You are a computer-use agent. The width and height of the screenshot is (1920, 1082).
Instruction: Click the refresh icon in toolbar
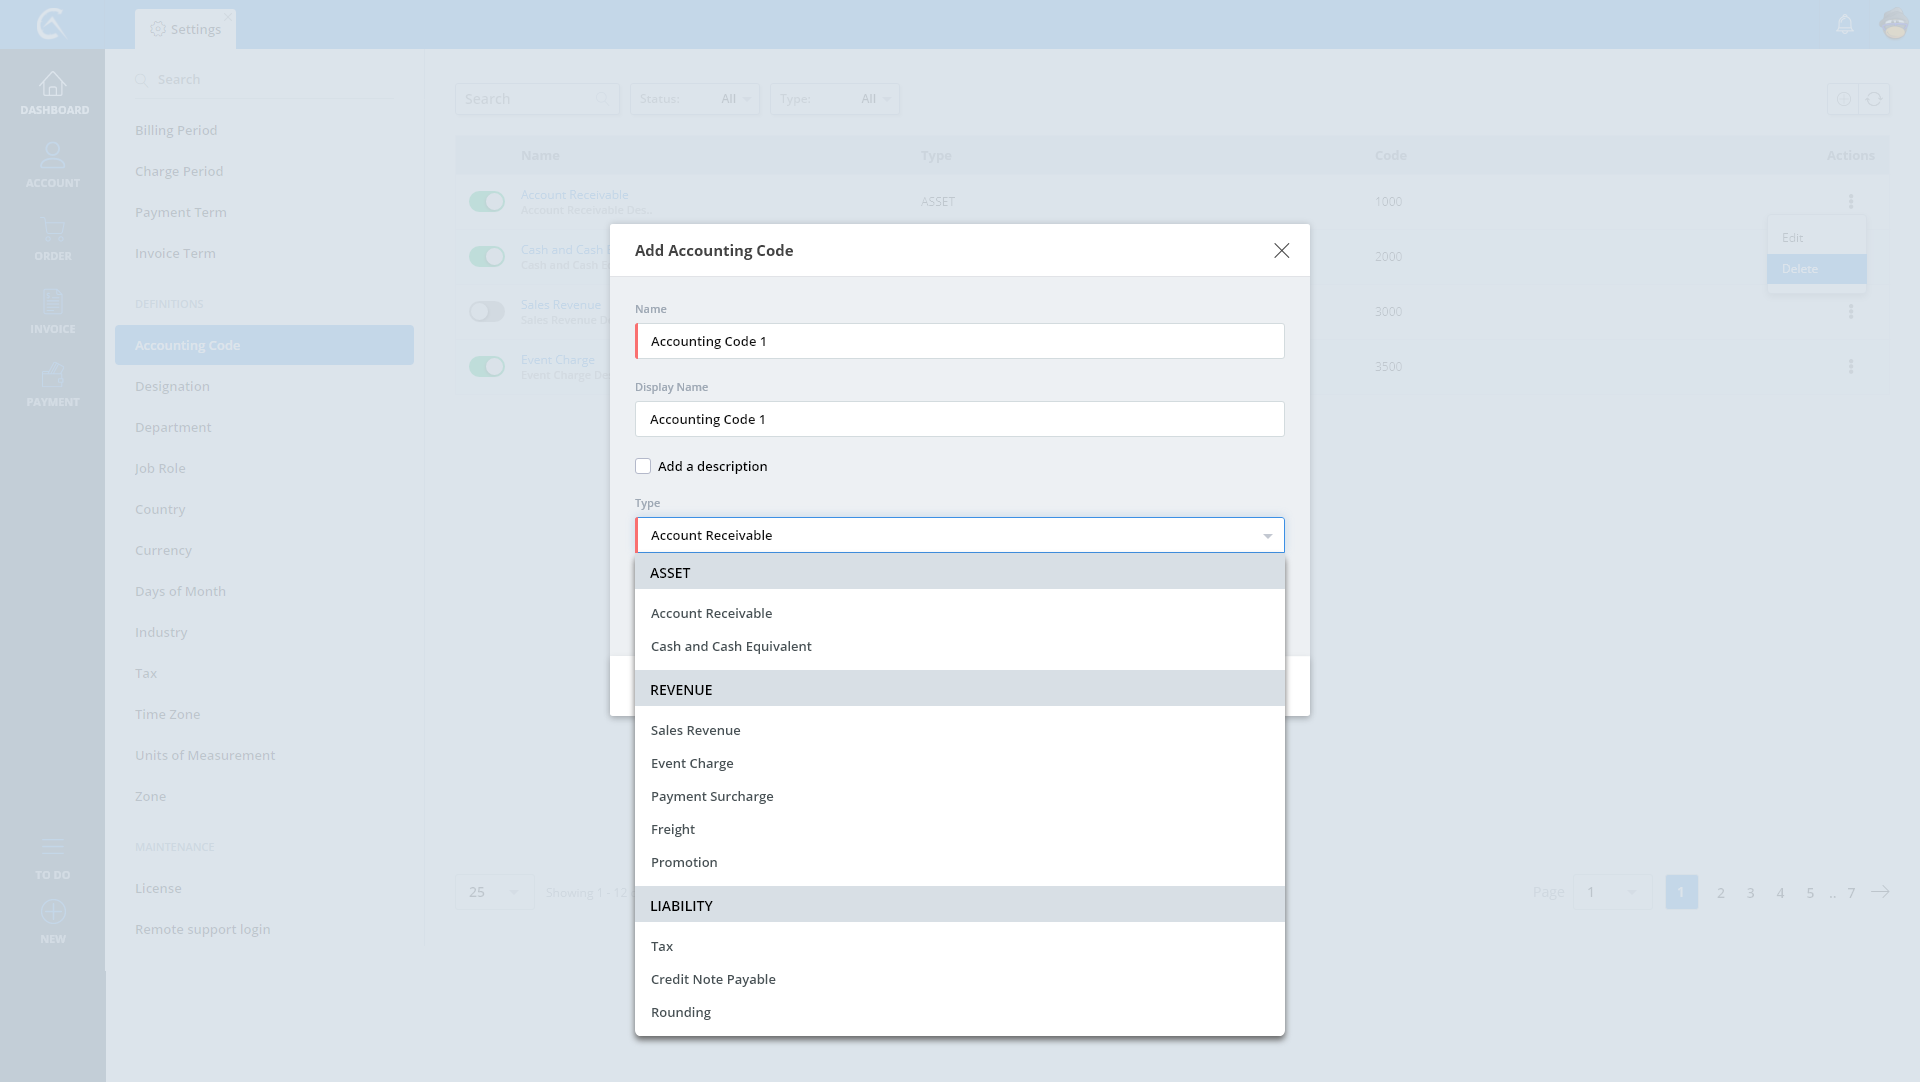click(x=1874, y=99)
